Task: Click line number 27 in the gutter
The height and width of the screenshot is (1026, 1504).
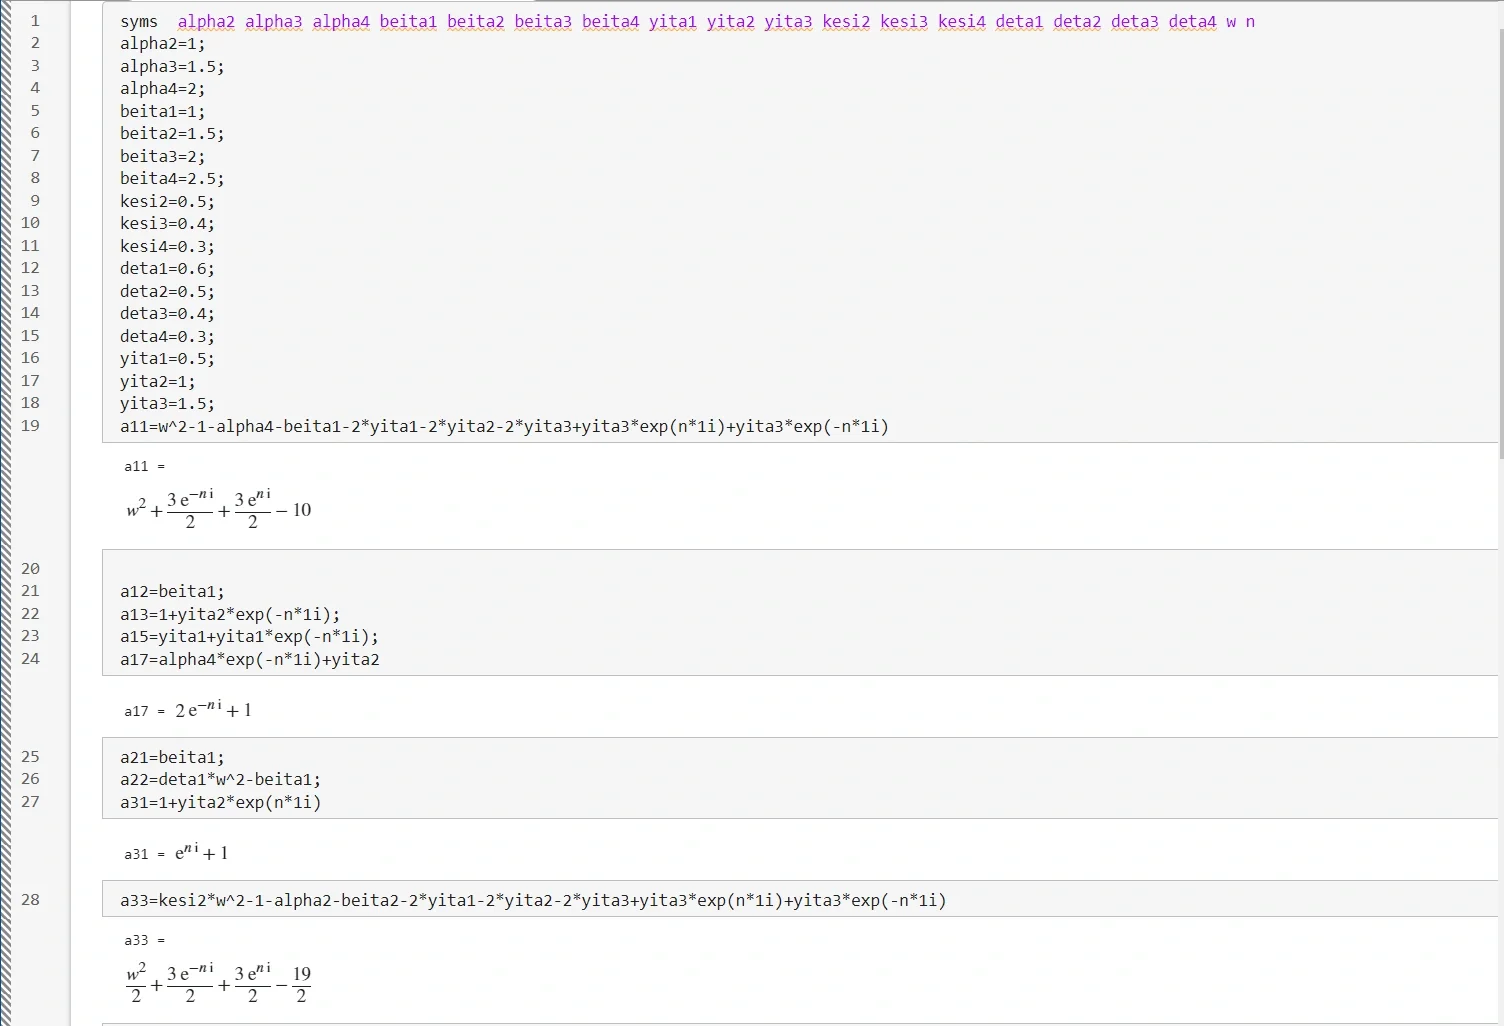Action: [30, 802]
